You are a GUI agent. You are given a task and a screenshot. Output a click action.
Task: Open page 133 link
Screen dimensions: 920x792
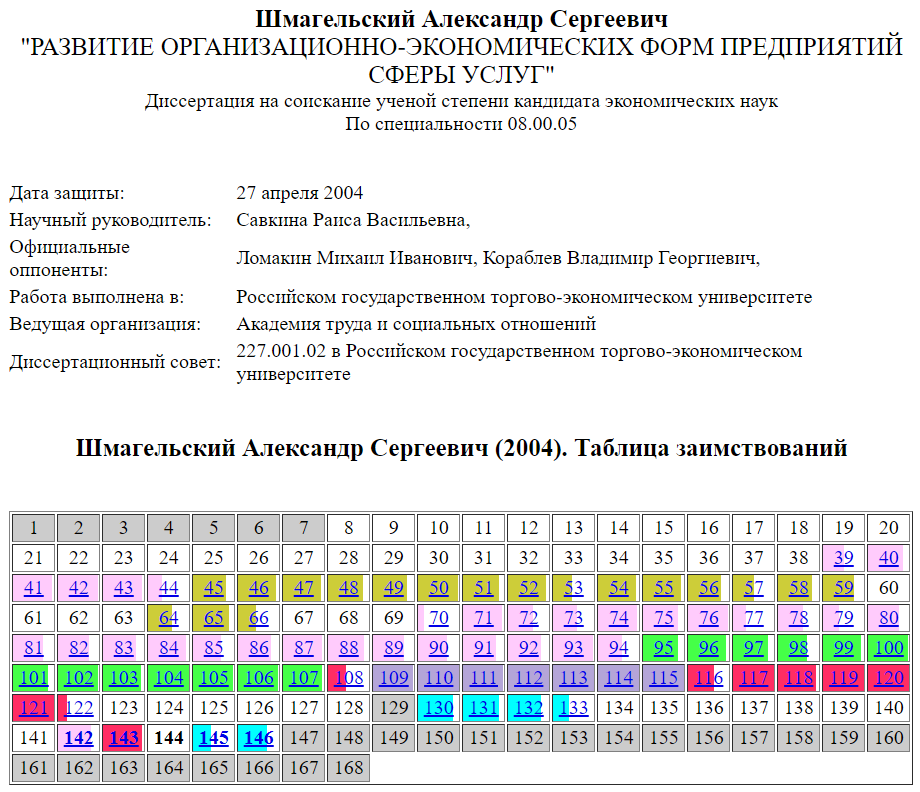(x=573, y=707)
